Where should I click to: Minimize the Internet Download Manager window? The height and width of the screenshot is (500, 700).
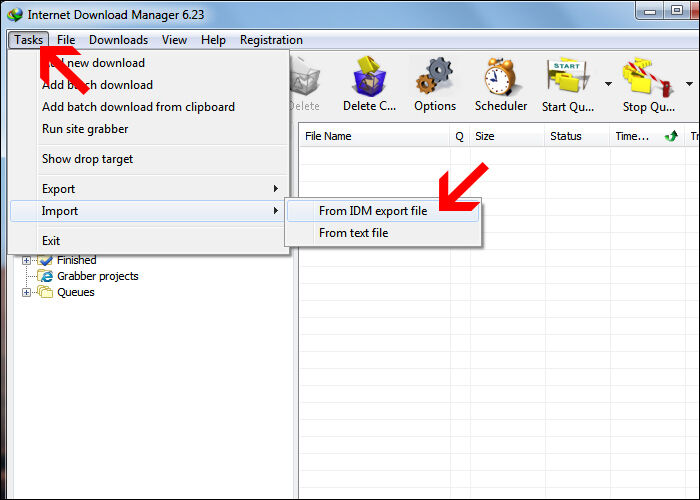[x=650, y=11]
